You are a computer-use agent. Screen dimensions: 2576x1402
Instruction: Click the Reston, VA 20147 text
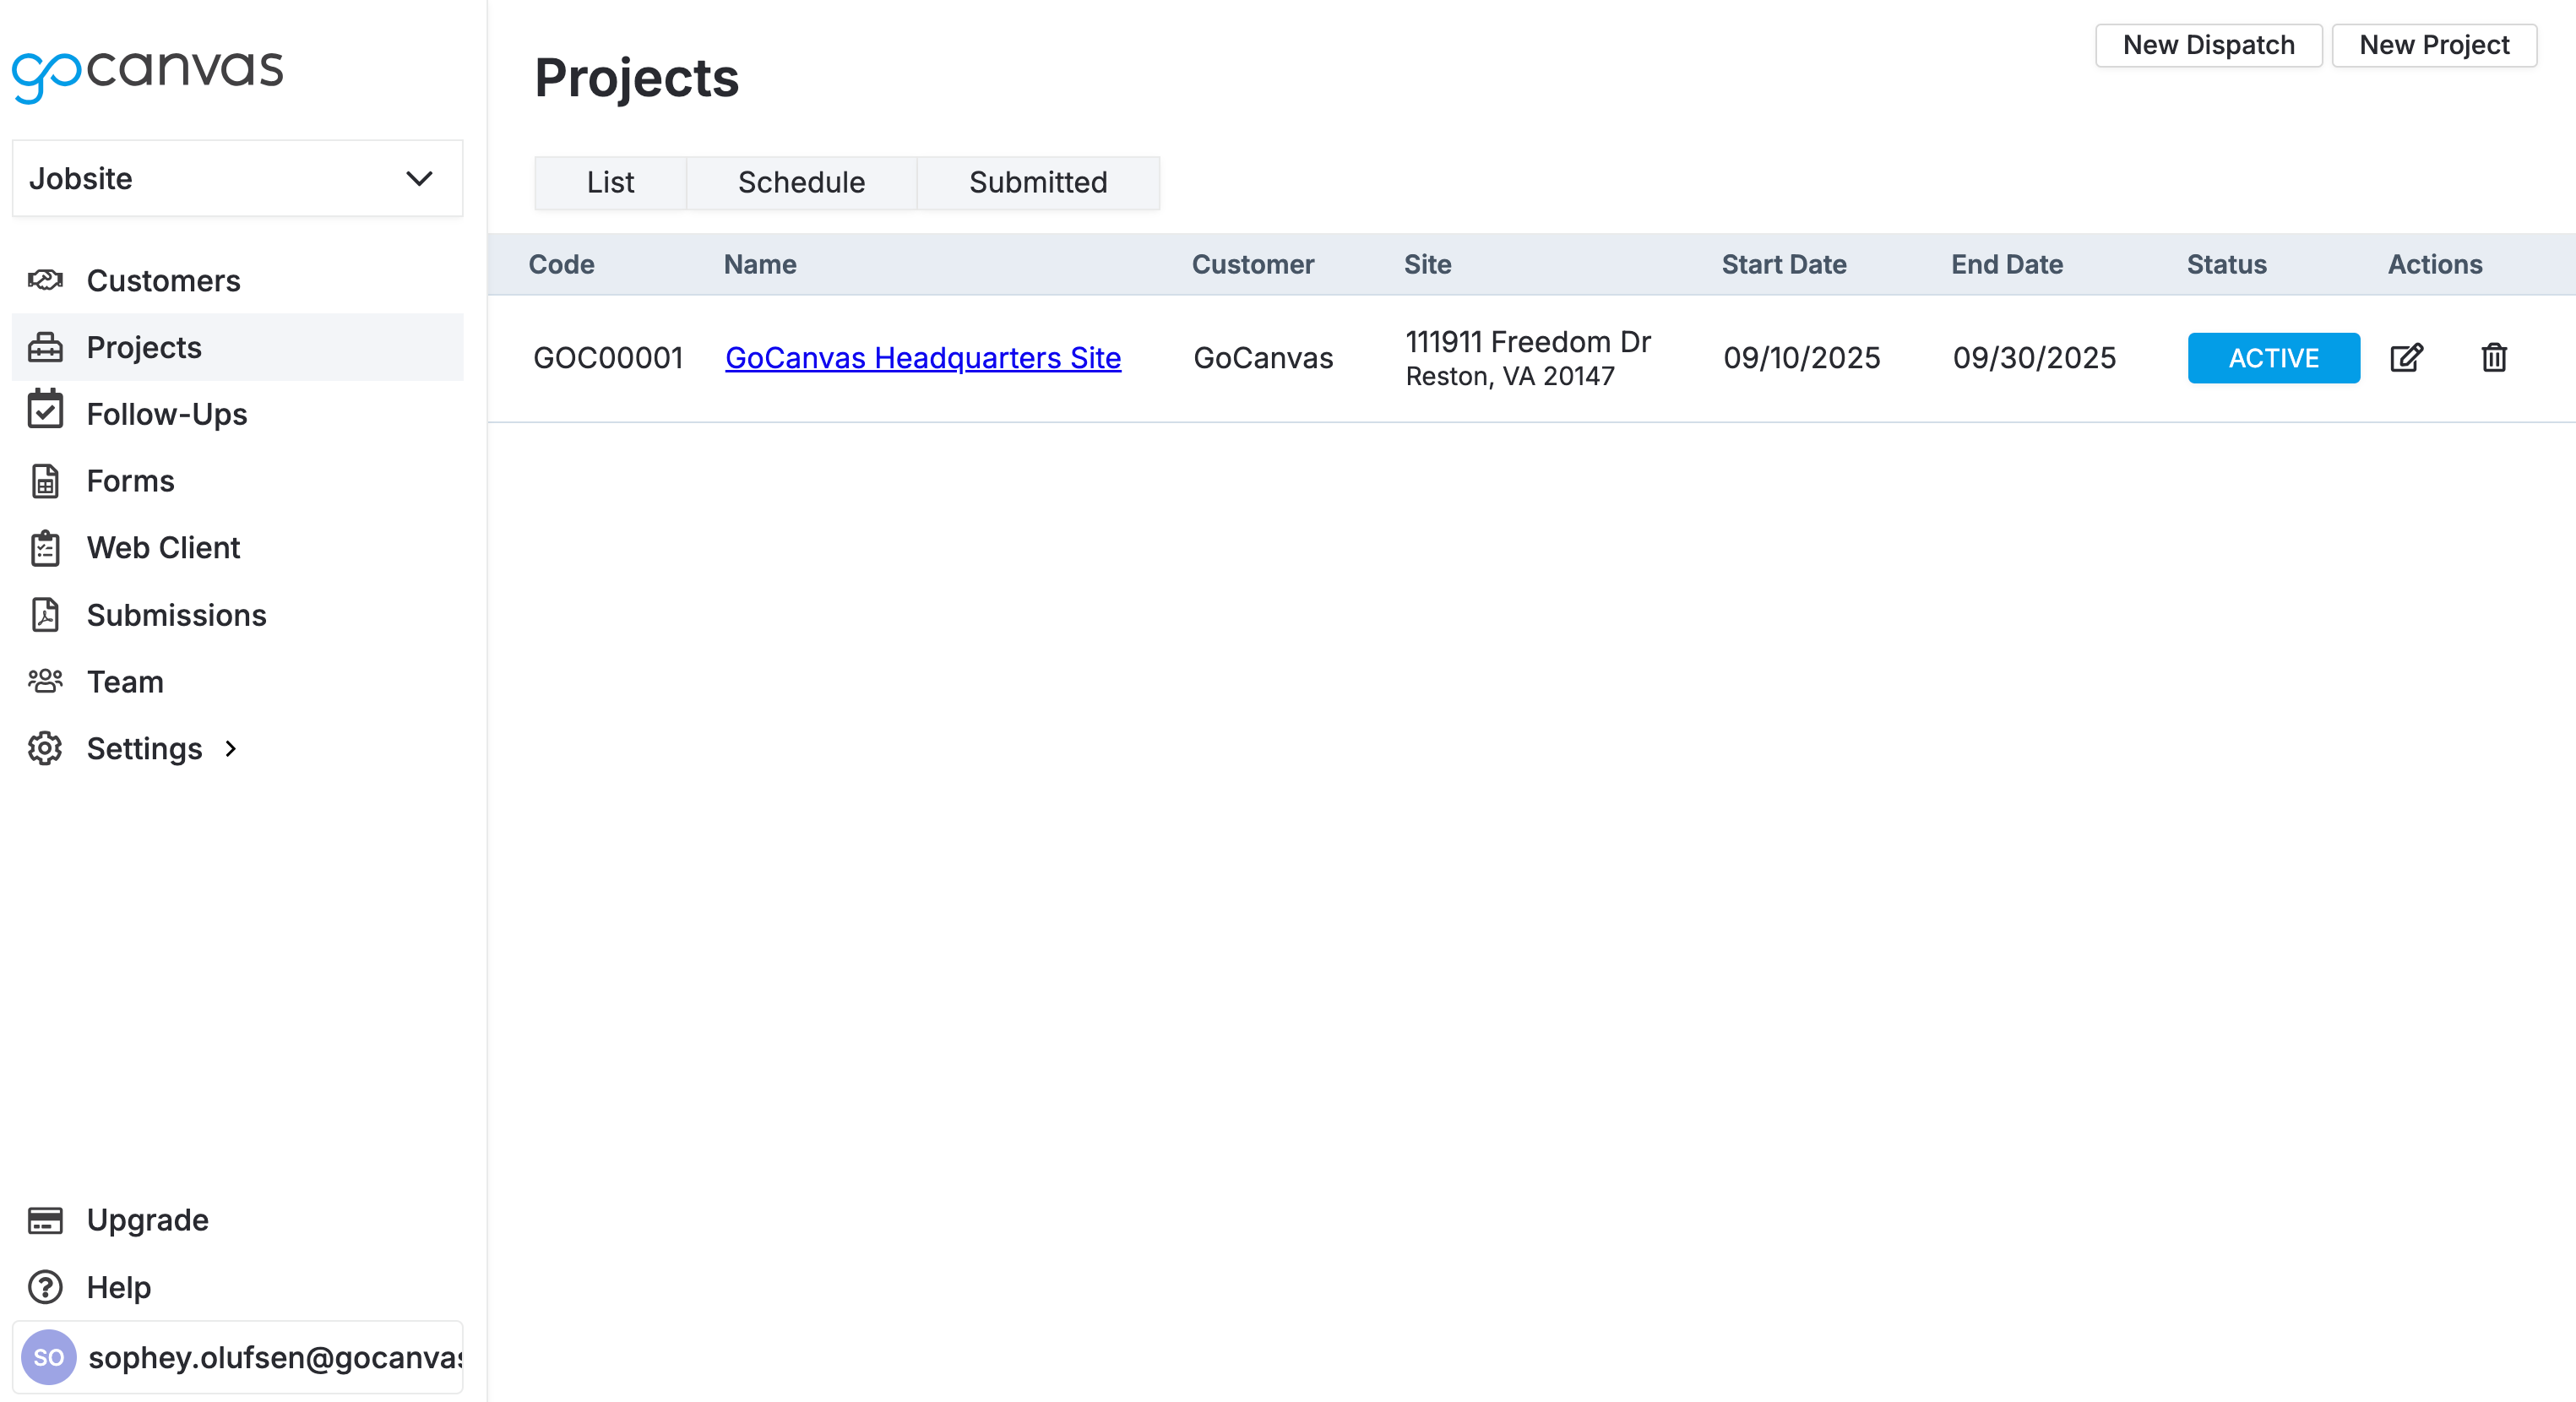pyautogui.click(x=1510, y=376)
